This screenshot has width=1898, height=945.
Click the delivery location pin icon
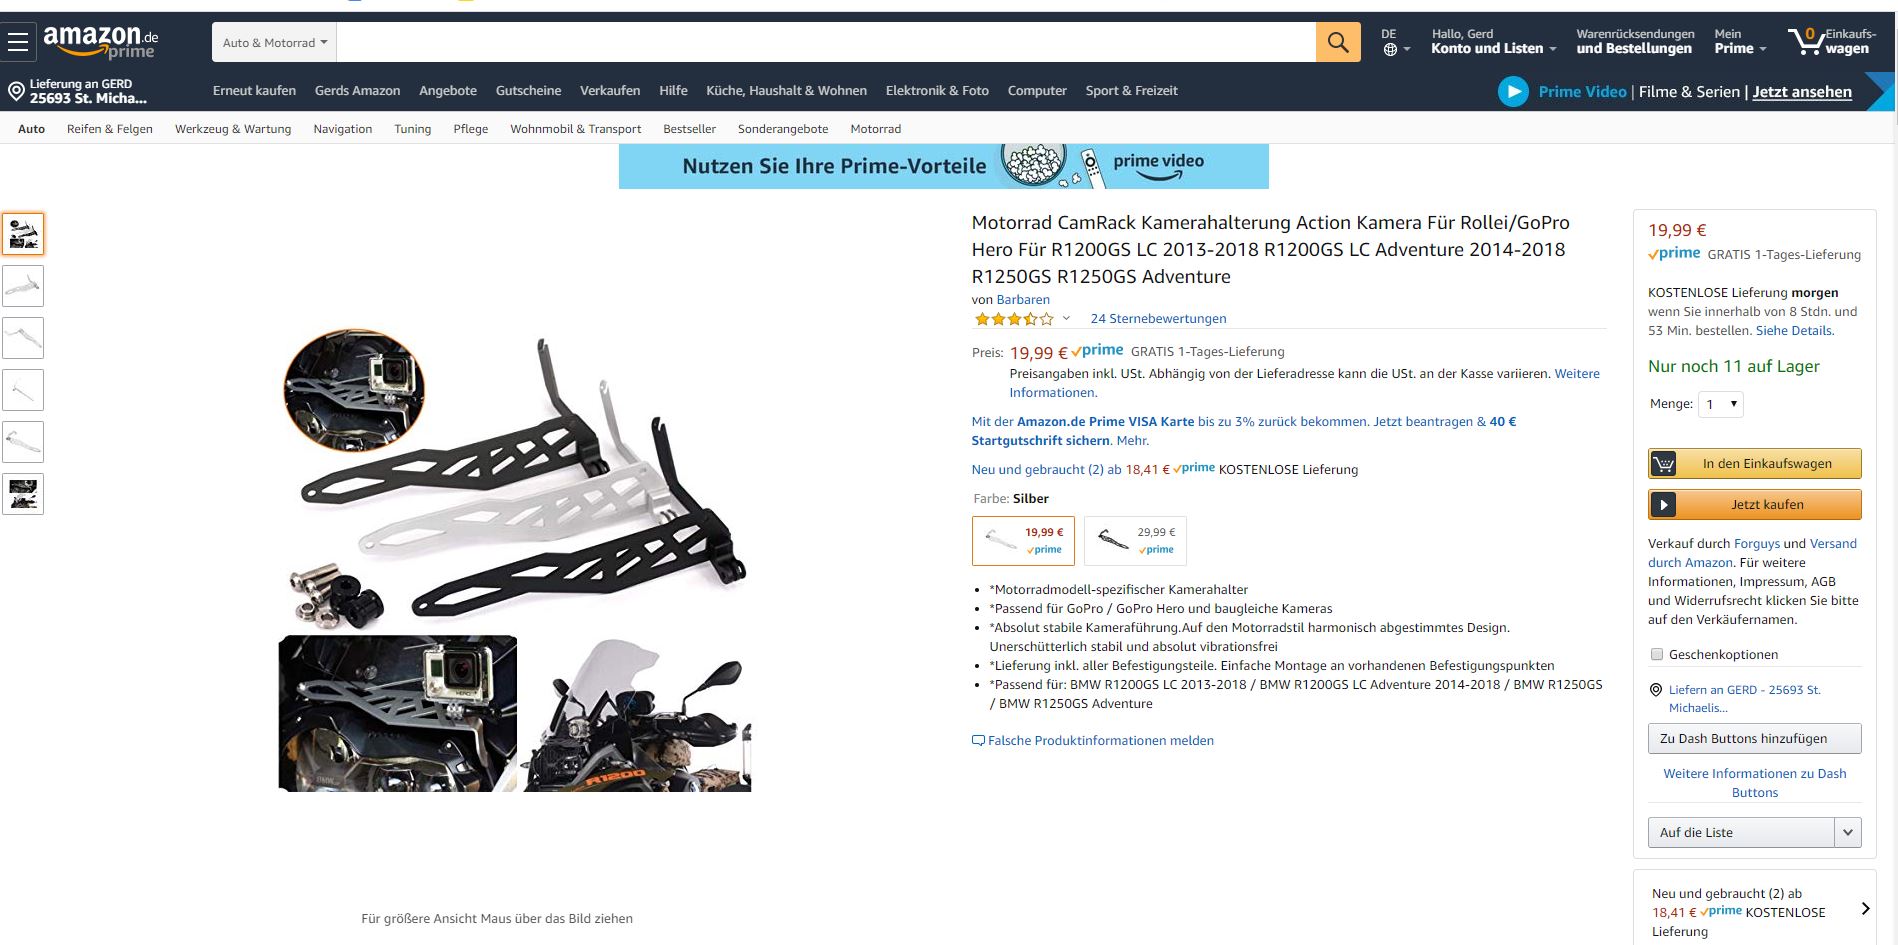(16, 92)
